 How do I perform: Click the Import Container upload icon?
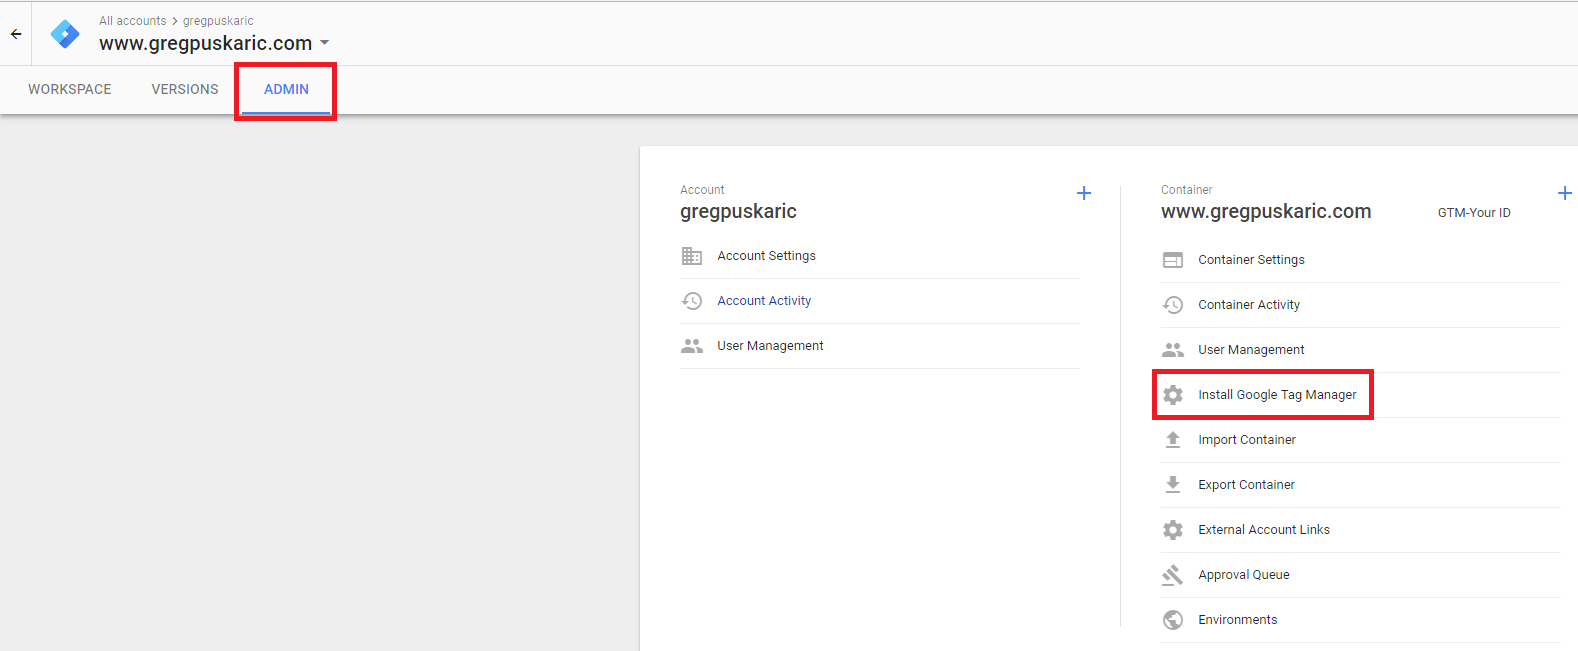coord(1173,440)
